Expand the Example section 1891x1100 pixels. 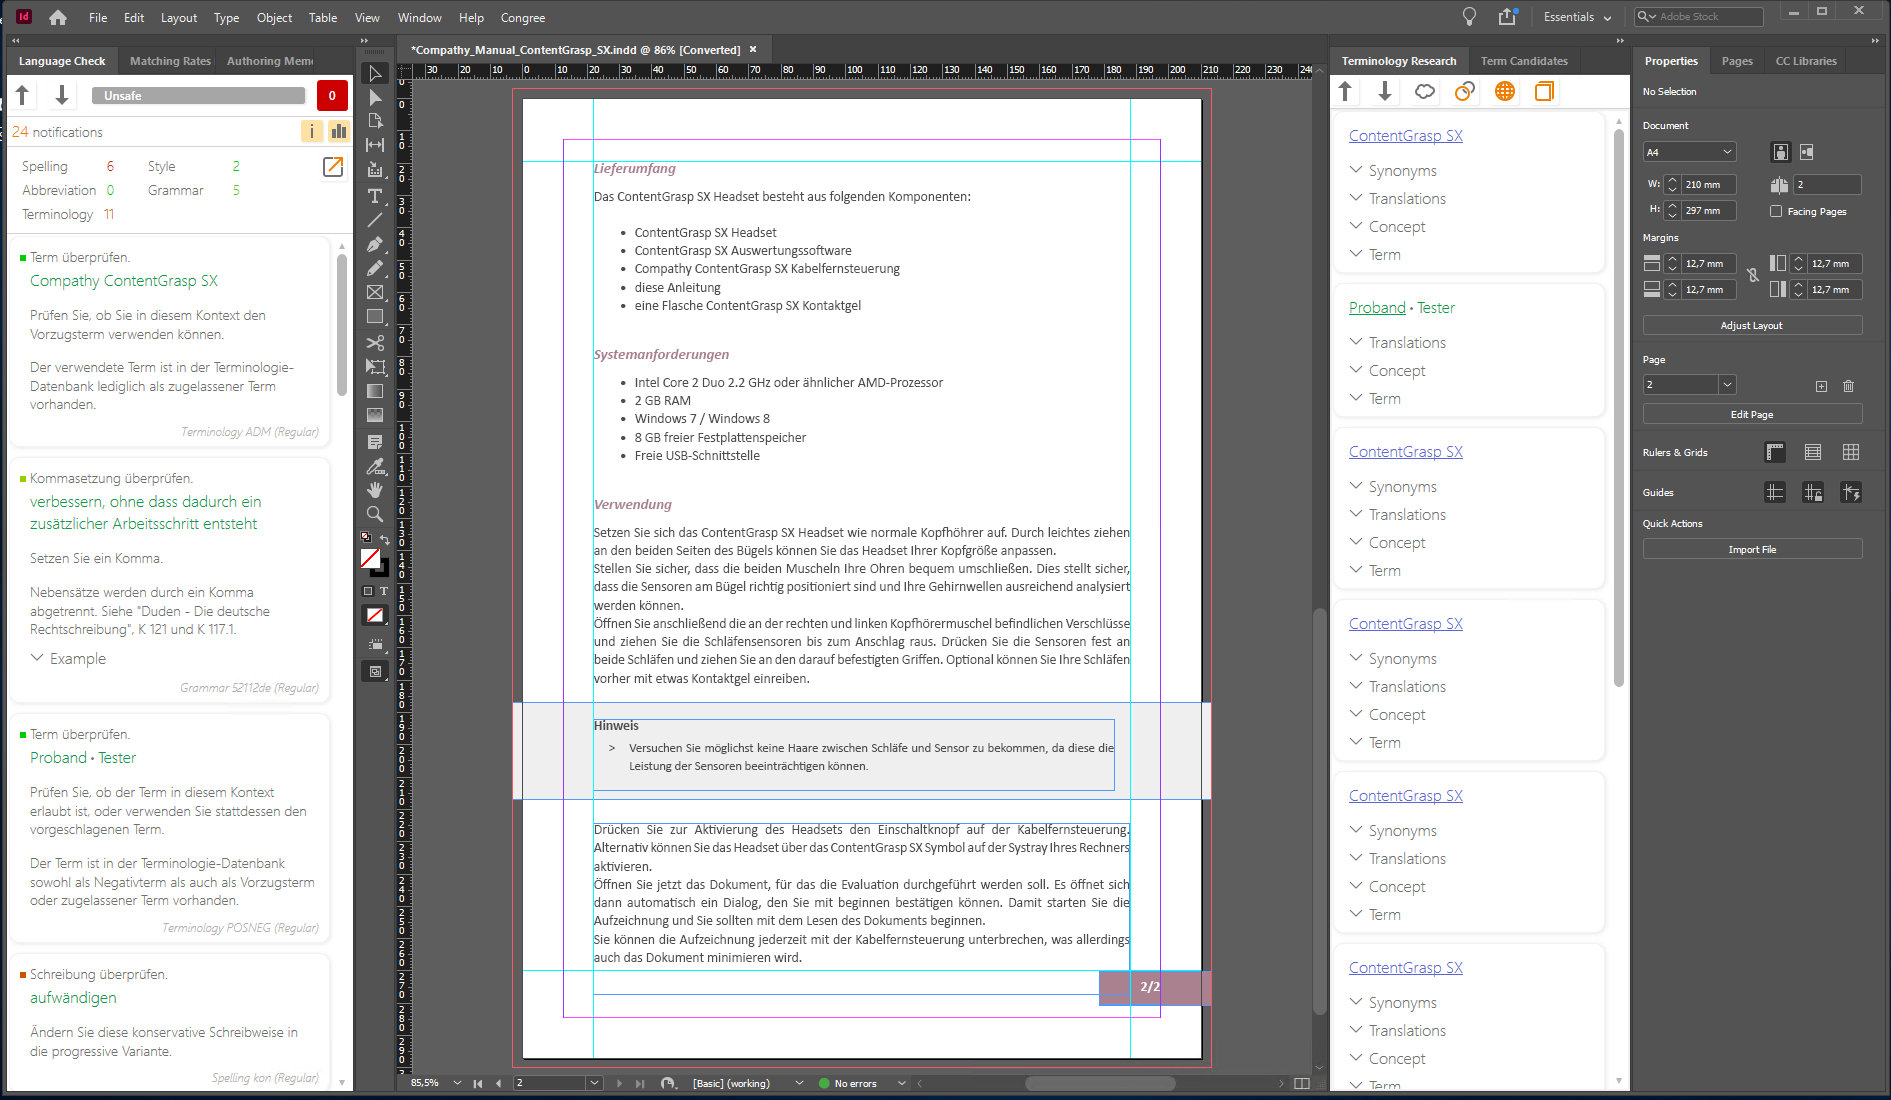[x=68, y=659]
